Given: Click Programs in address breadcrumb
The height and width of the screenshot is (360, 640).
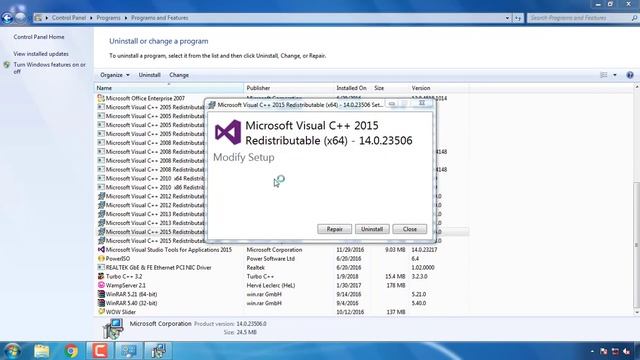Looking at the screenshot, I should tap(108, 18).
